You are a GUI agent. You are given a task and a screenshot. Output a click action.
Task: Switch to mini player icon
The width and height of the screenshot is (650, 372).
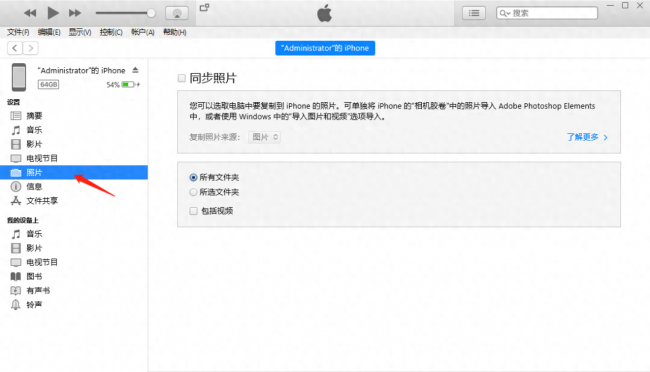(x=204, y=7)
